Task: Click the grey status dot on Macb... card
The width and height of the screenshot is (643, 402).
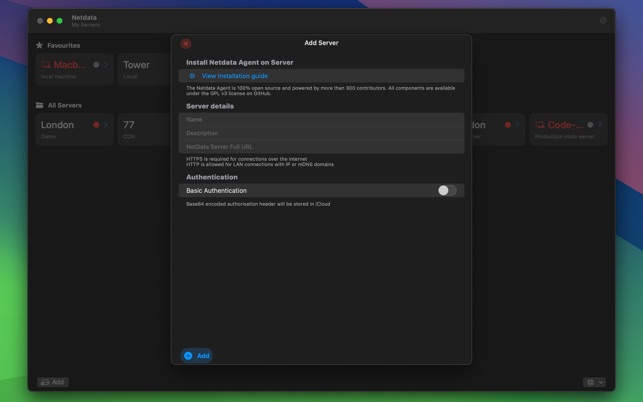Action: tap(96, 65)
